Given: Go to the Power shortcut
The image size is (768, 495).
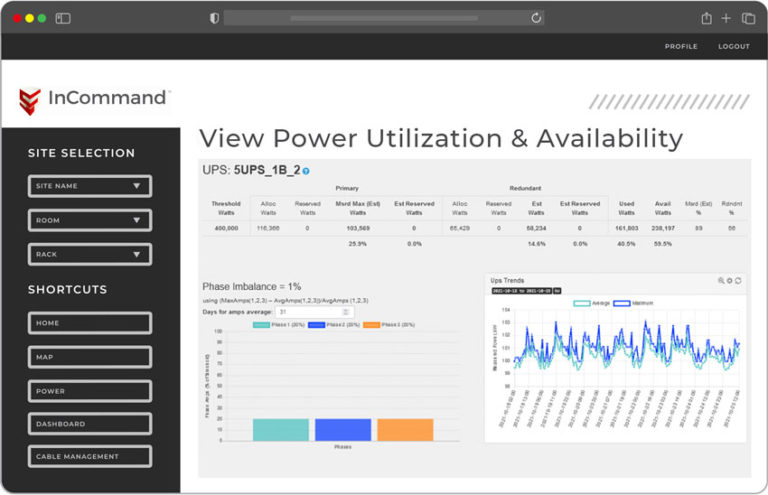Looking at the screenshot, I should tap(90, 391).
